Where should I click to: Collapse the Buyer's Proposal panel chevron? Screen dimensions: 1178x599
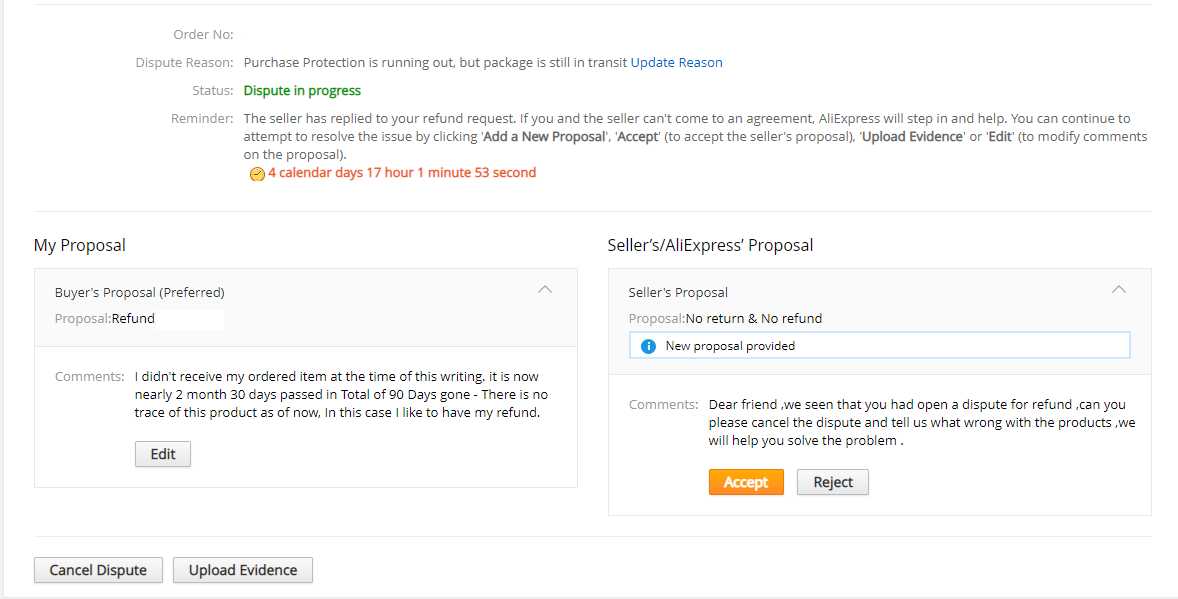(x=545, y=289)
